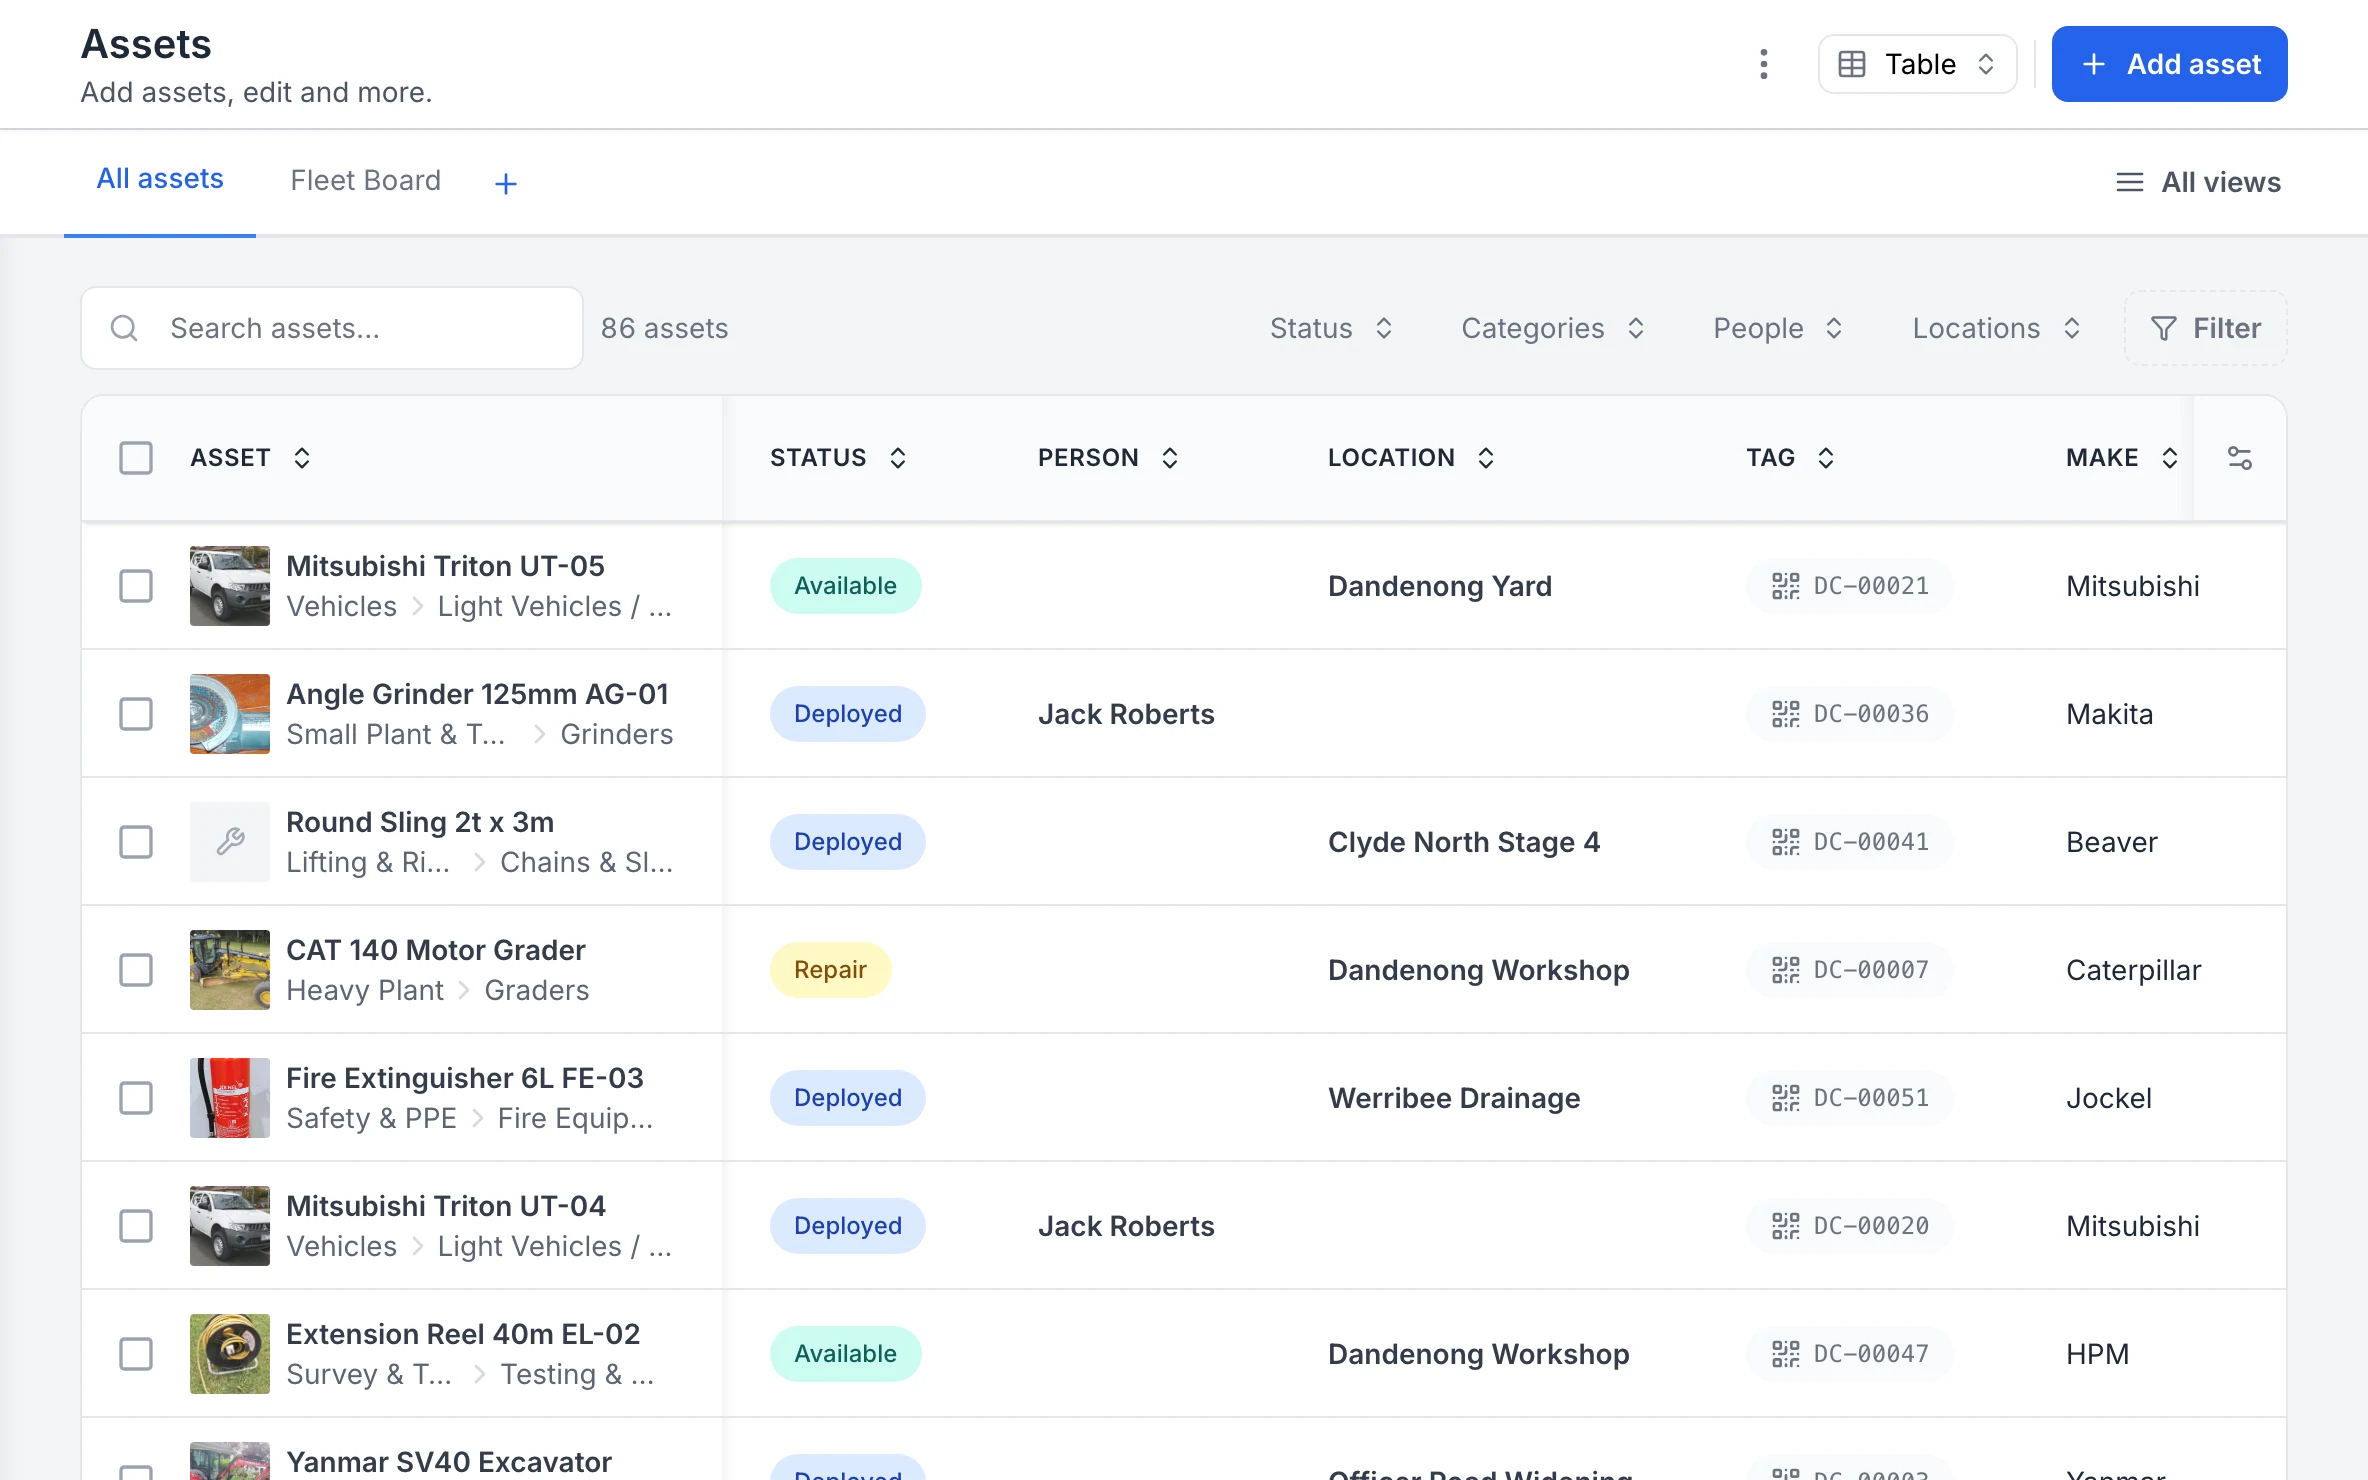Open the three-dot more options menu
2368x1480 pixels.
tap(1764, 64)
